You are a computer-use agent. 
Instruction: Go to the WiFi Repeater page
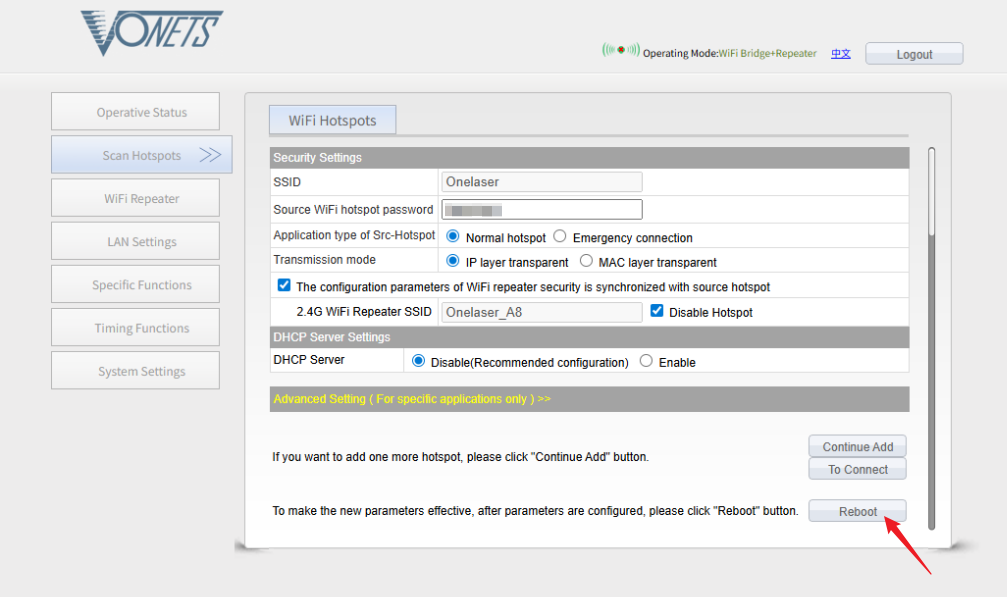[x=135, y=198]
